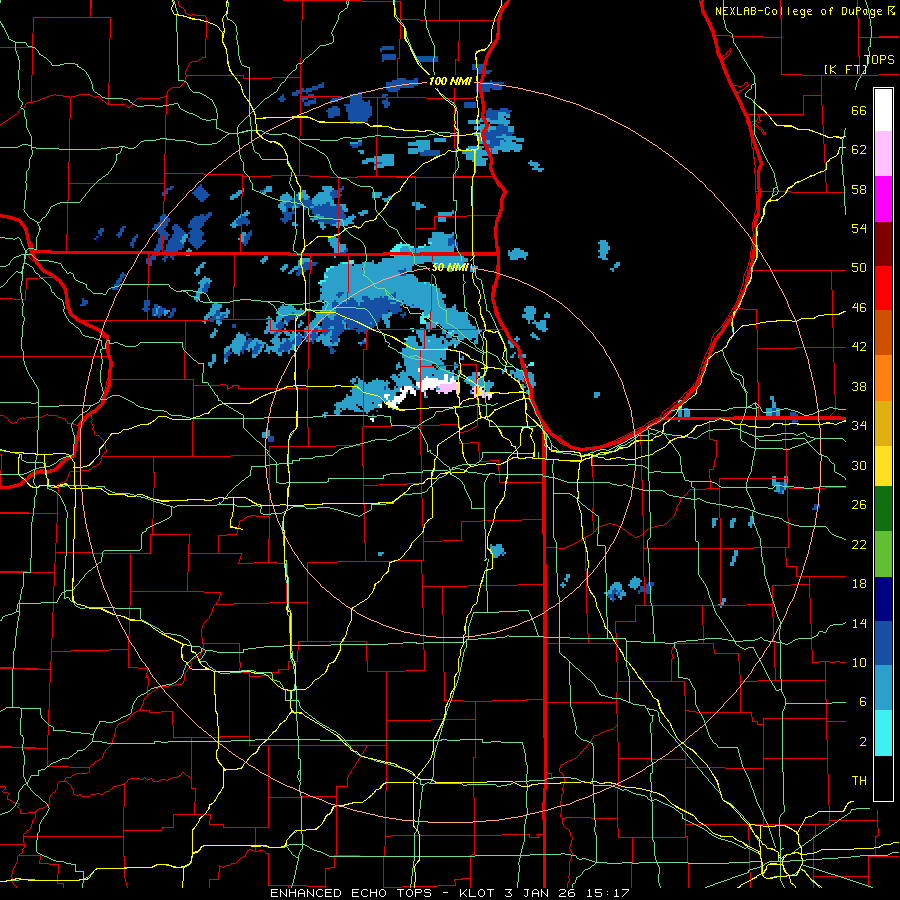Click the 22 legend value
The image size is (900, 900).
click(859, 544)
